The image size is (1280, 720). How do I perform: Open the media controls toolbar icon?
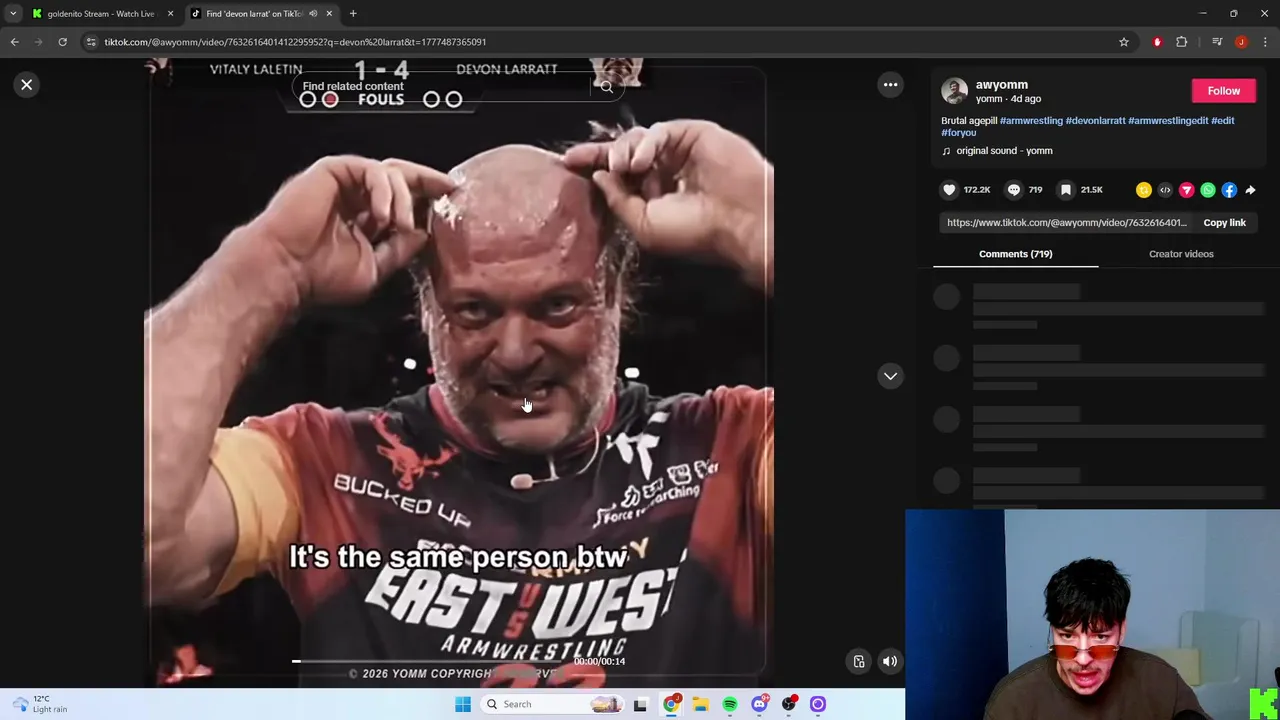tap(1217, 42)
